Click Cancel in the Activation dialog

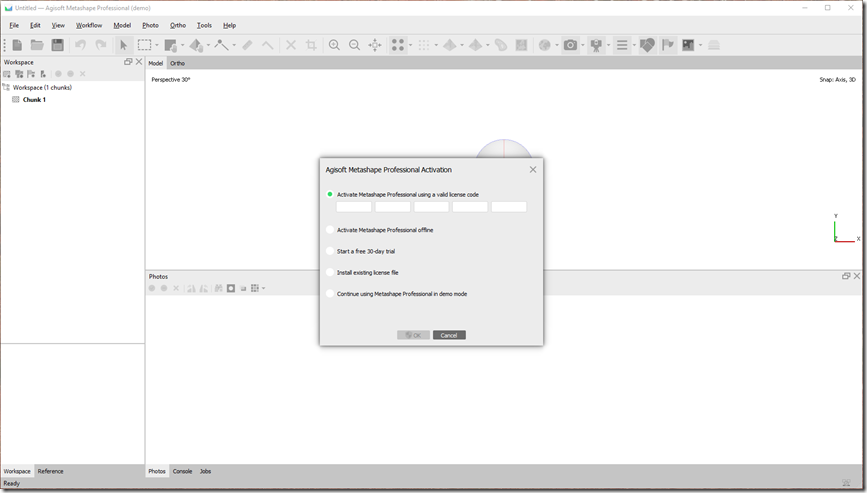pos(449,335)
